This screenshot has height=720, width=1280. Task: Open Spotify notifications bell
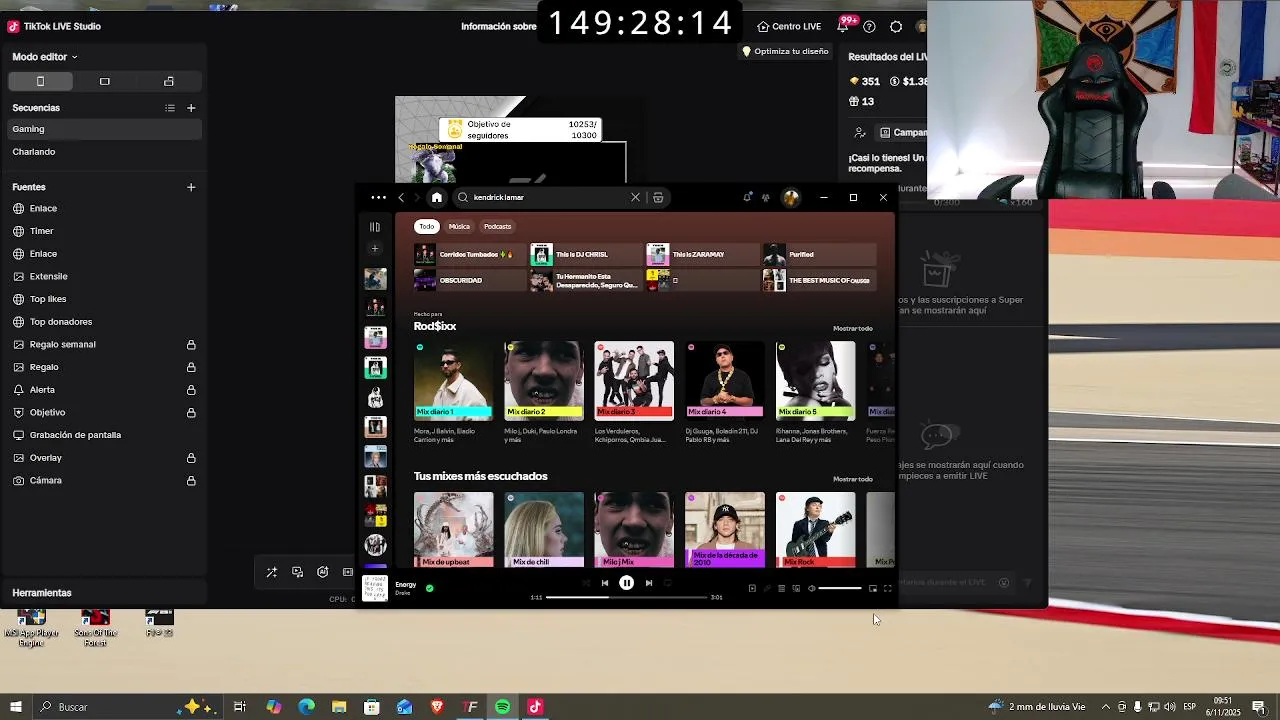point(747,197)
